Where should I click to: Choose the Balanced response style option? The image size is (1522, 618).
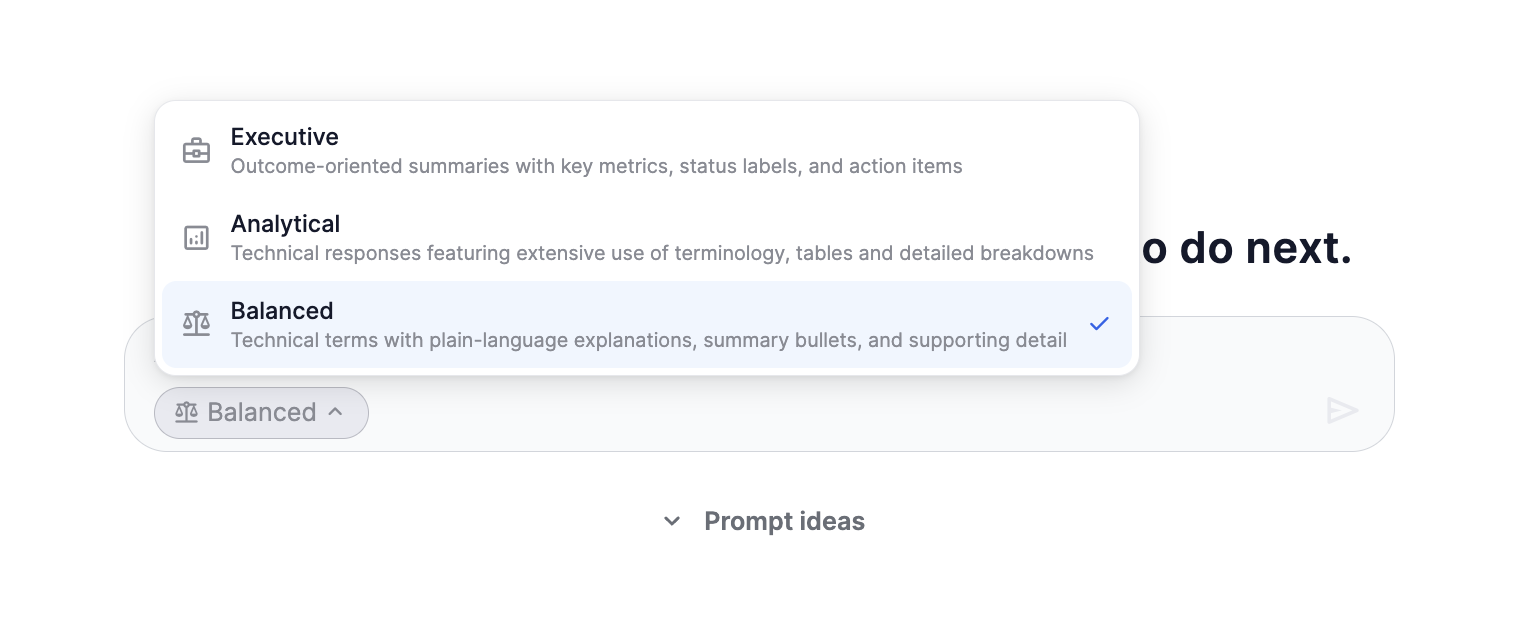click(x=646, y=324)
